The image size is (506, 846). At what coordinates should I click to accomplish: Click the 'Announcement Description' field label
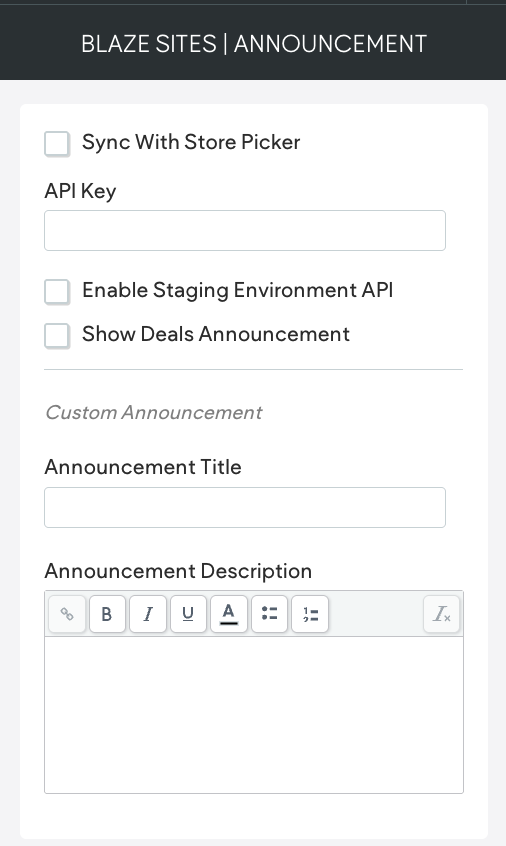[178, 571]
